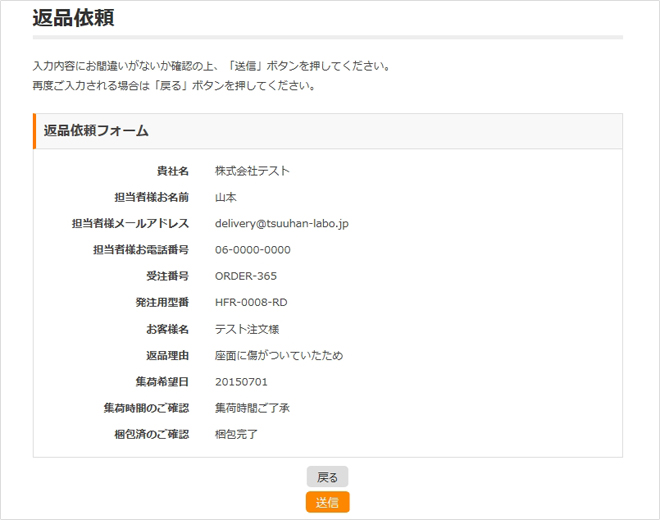
Task: Click the phone number 06-0000-0000
Action: (x=252, y=250)
